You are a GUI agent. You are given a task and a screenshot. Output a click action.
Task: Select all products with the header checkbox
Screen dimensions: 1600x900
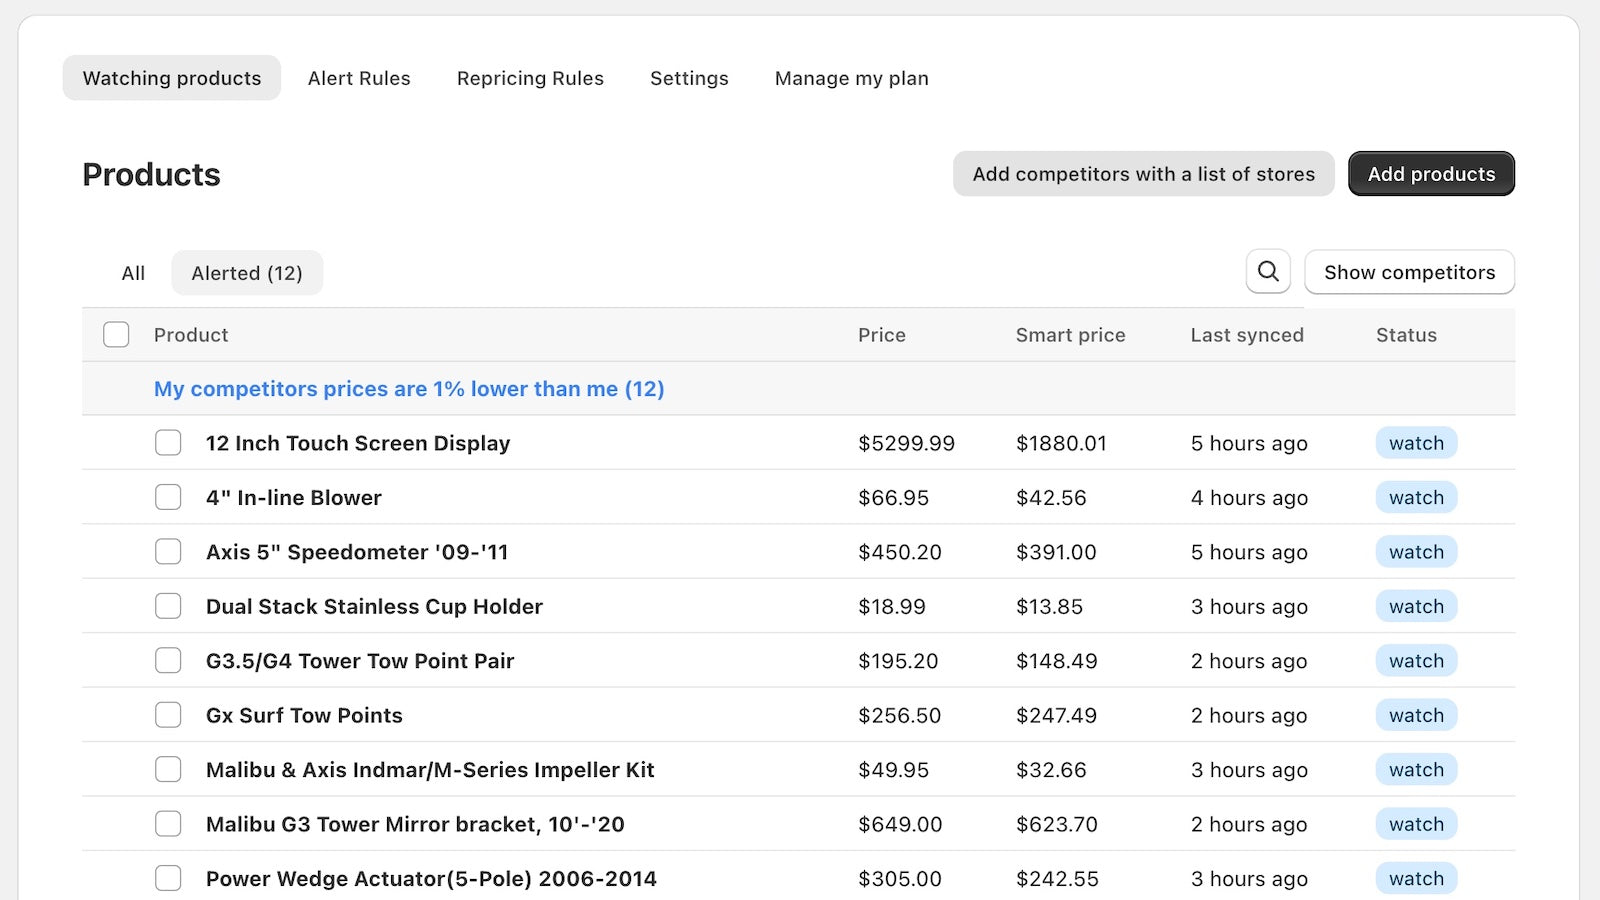pos(116,334)
